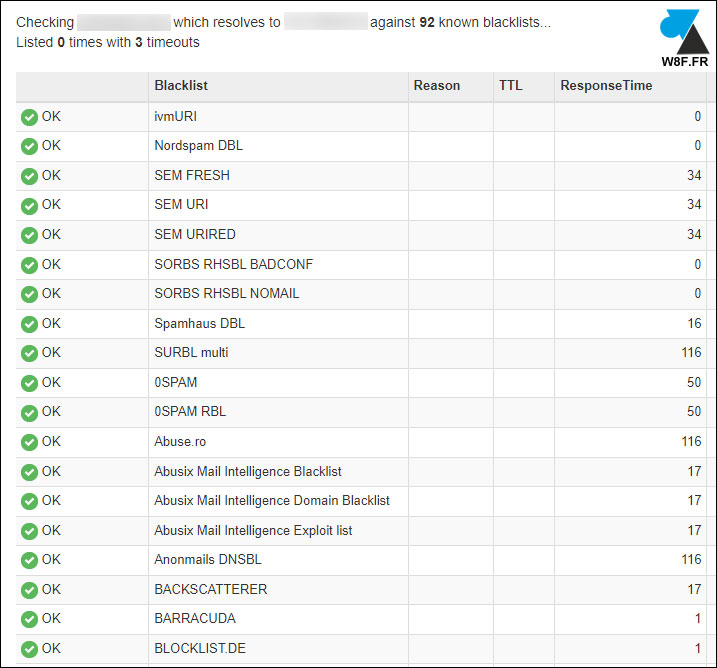Select the SEM URI blacklist name
The width and height of the screenshot is (717, 668).
(x=181, y=204)
